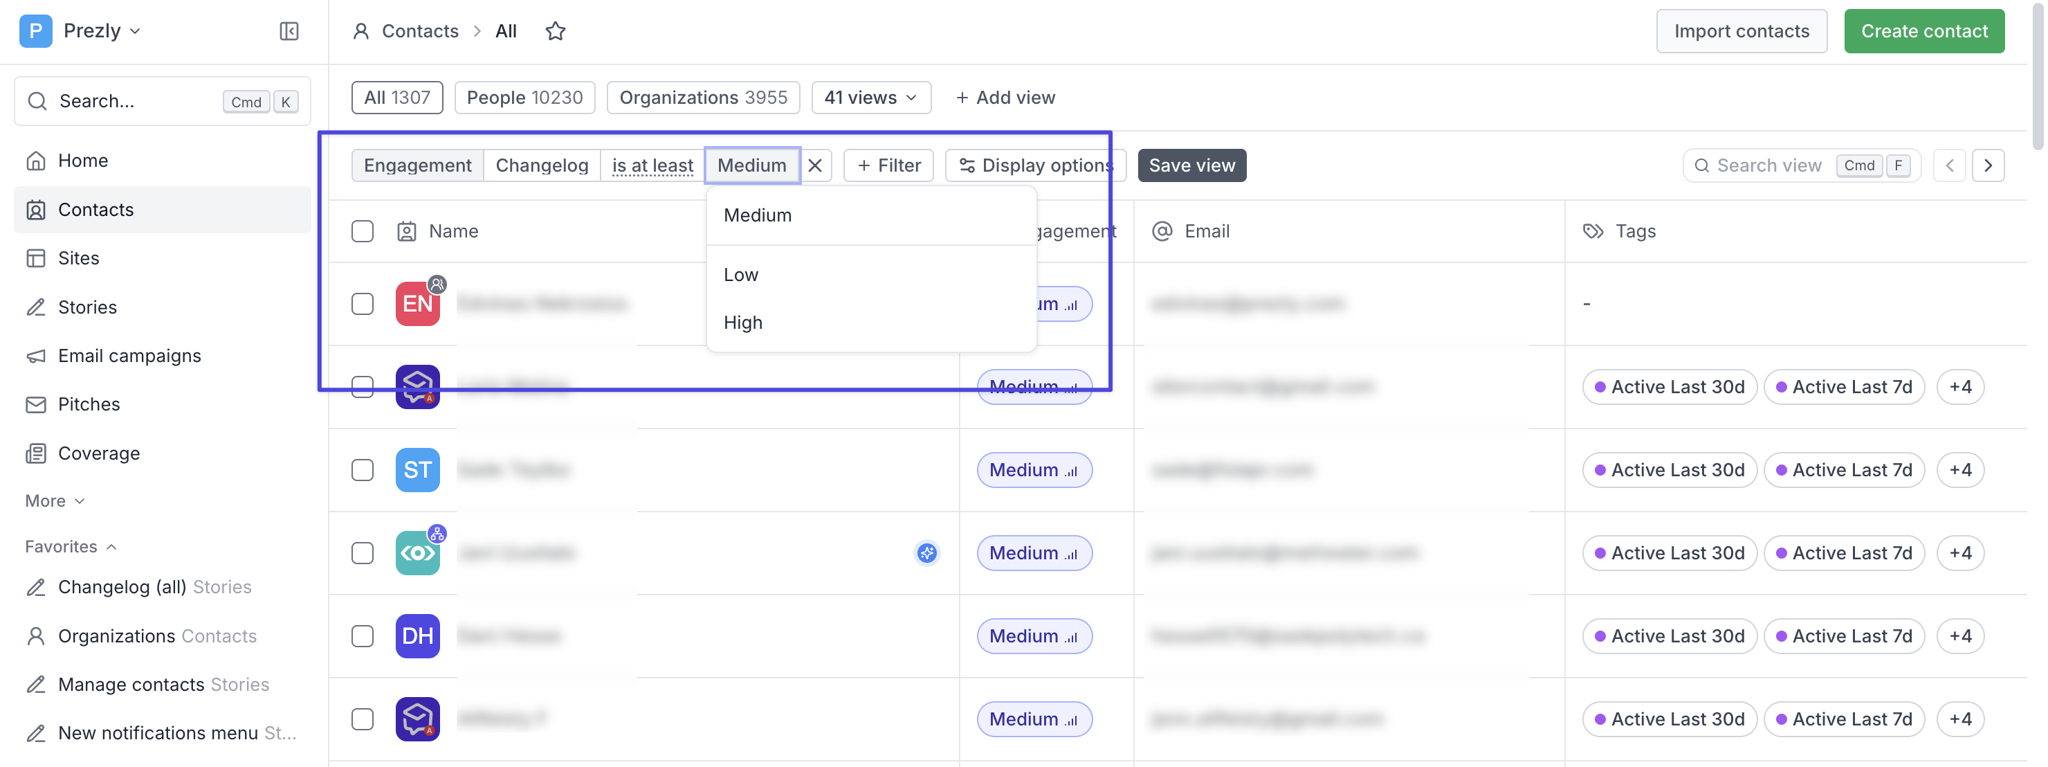
Task: Tick the select-all contacts checkbox
Action: [x=363, y=231]
